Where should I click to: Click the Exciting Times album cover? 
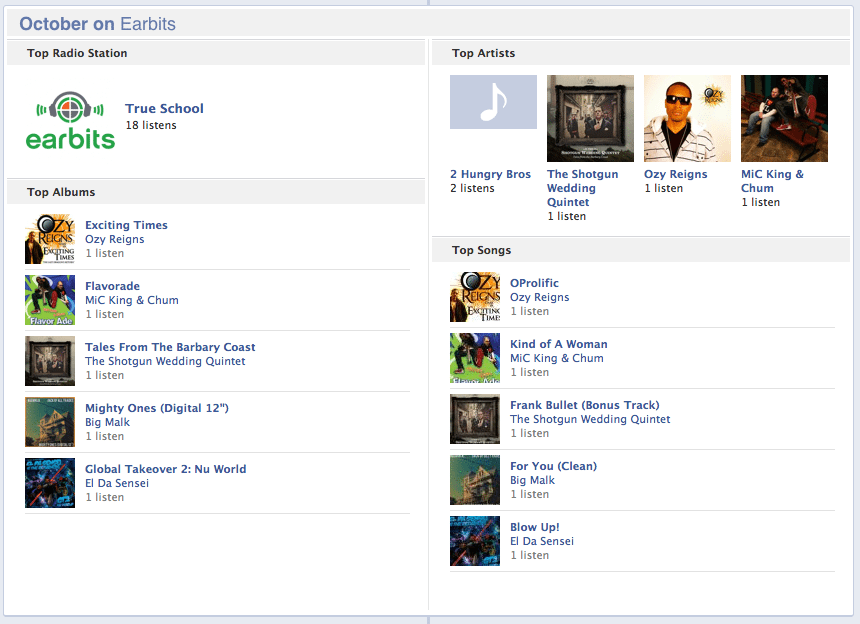tap(50, 239)
